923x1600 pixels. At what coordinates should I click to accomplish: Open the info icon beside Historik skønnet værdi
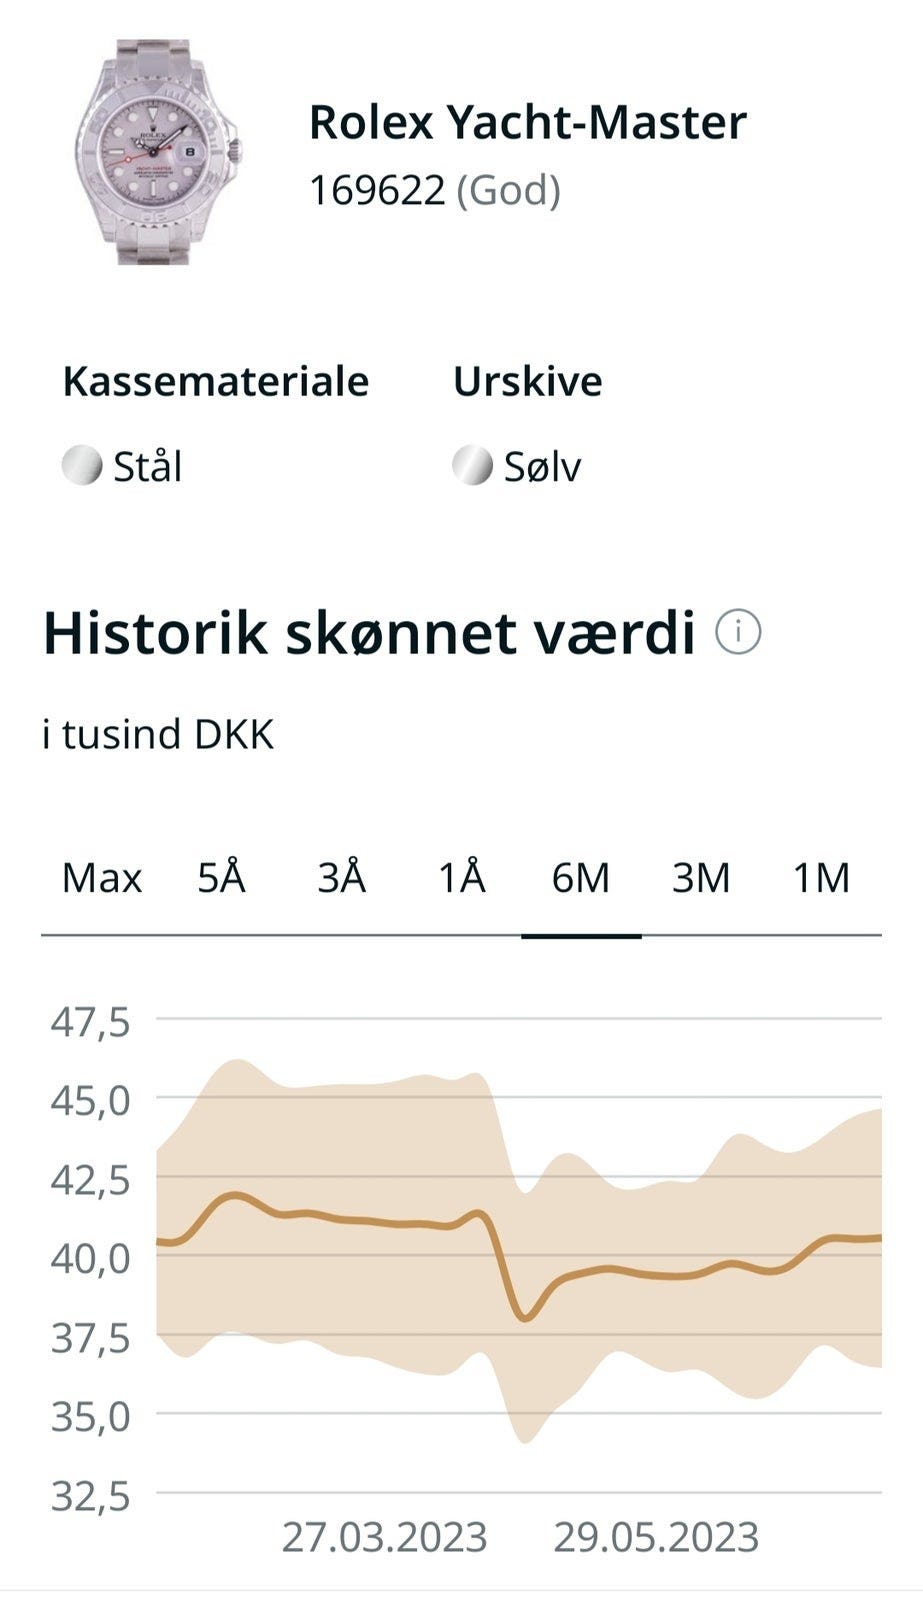739,632
